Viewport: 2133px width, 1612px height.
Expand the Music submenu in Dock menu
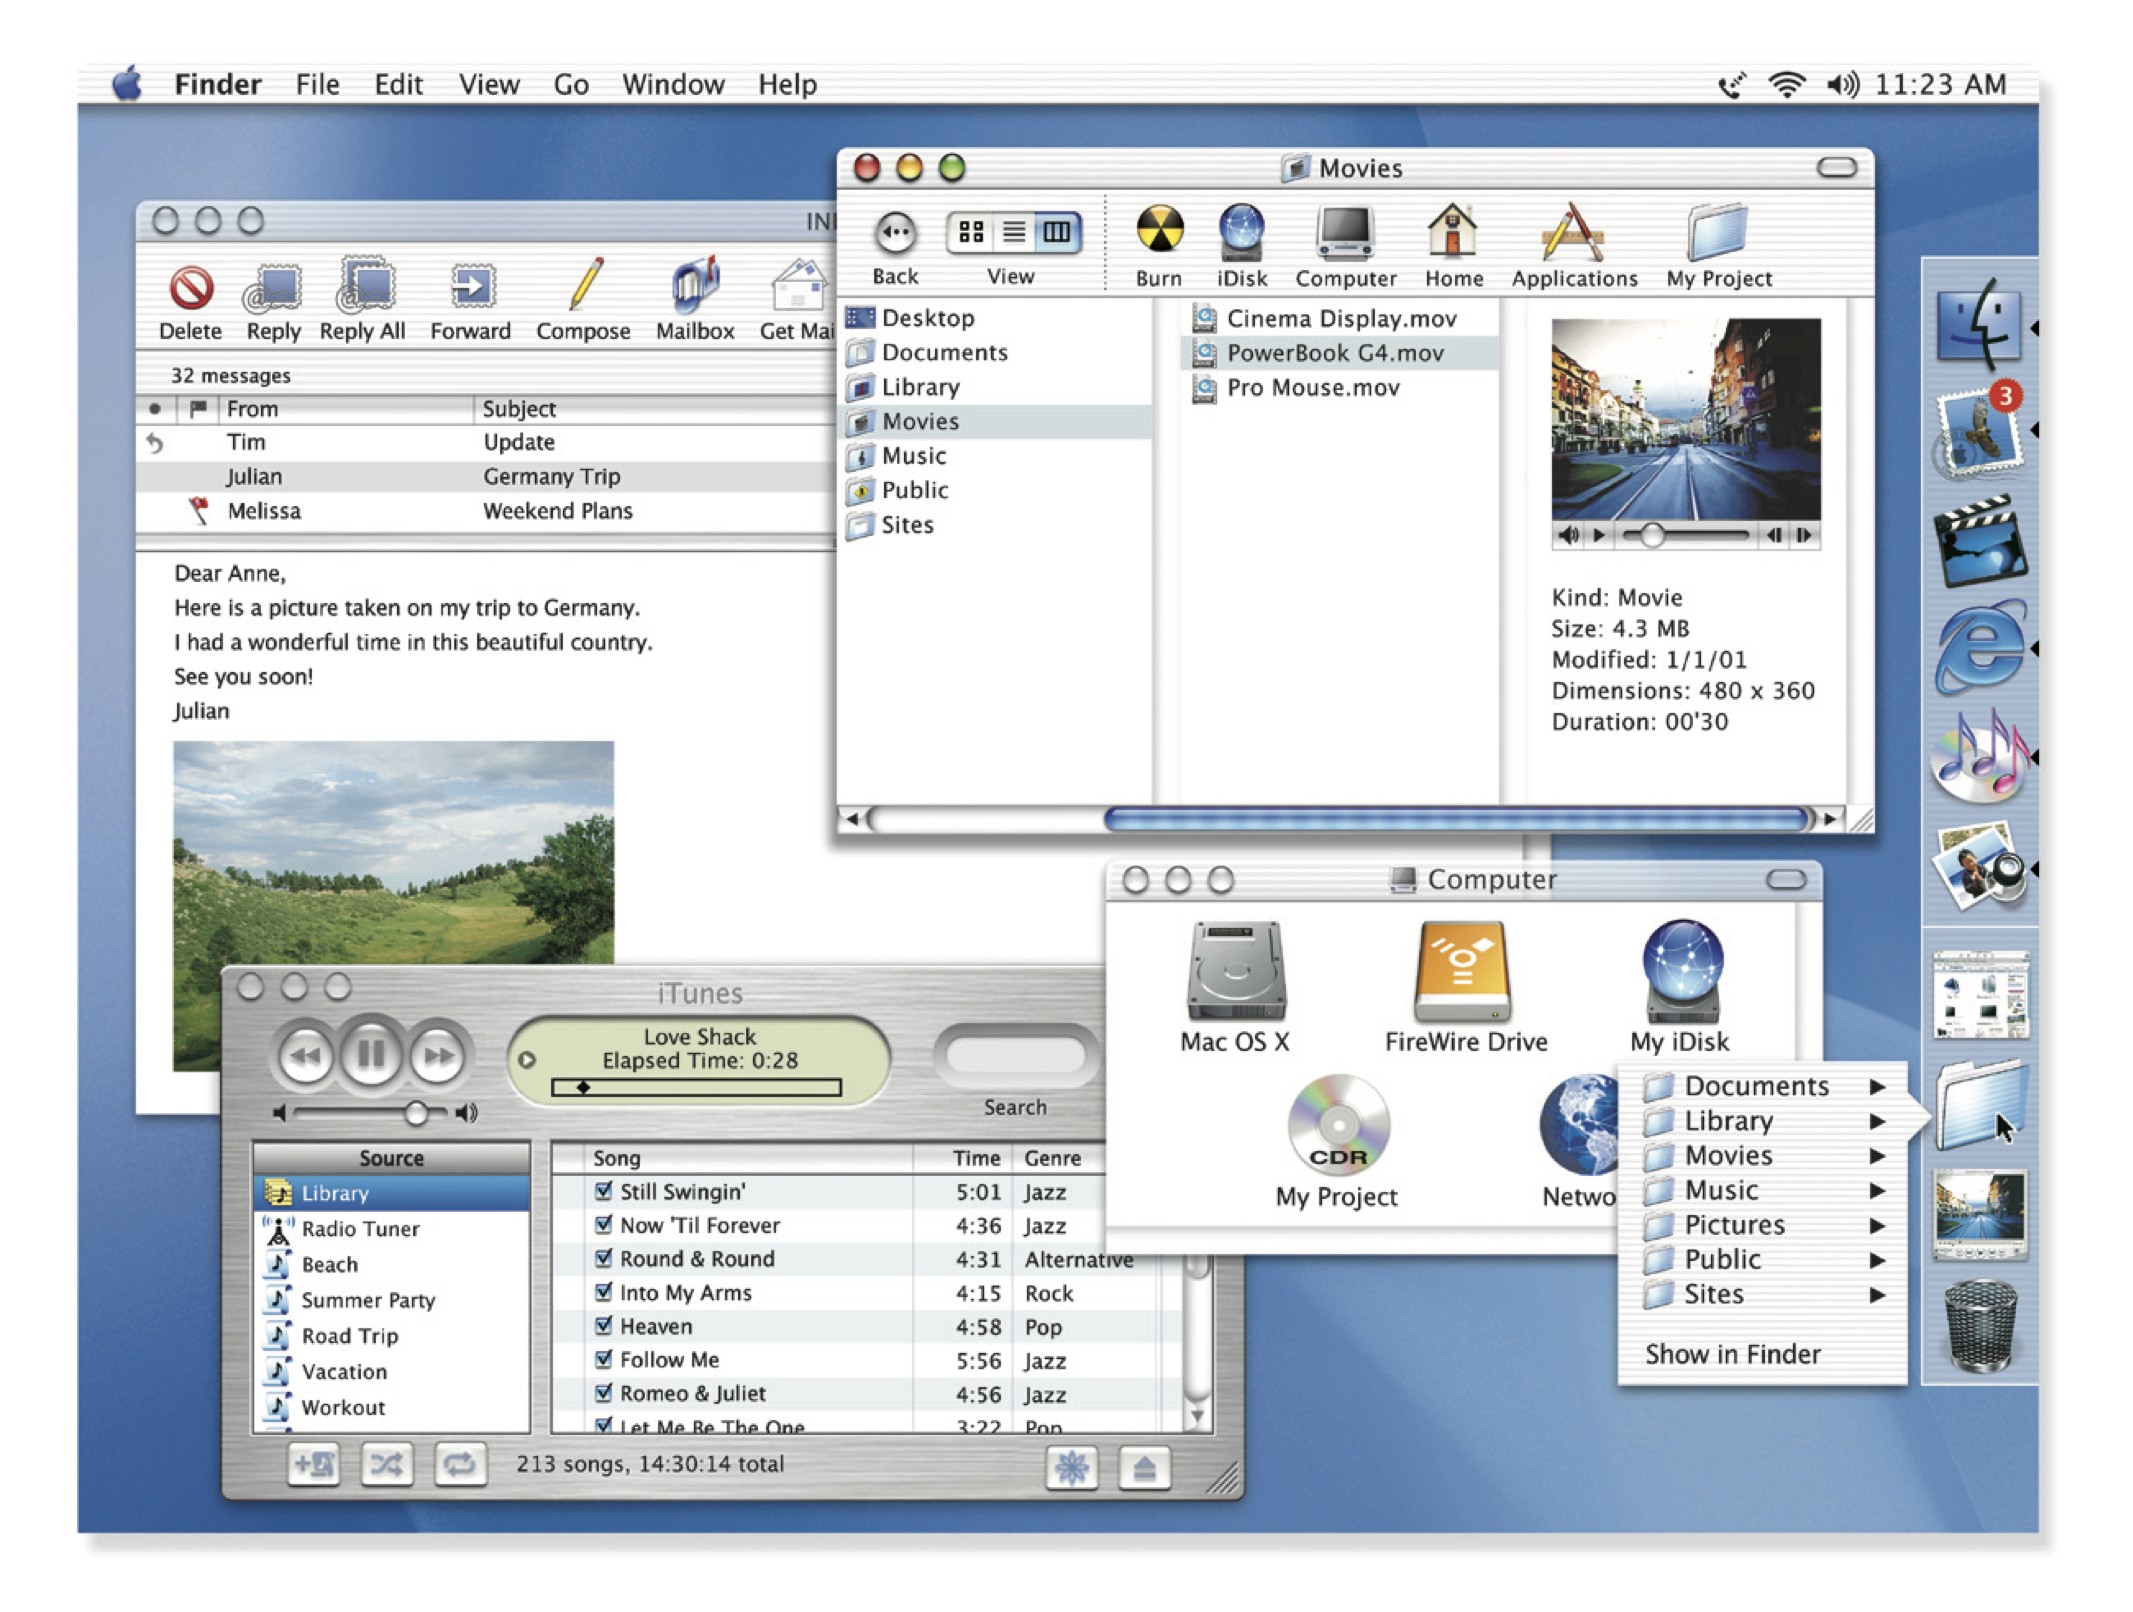click(1877, 1191)
